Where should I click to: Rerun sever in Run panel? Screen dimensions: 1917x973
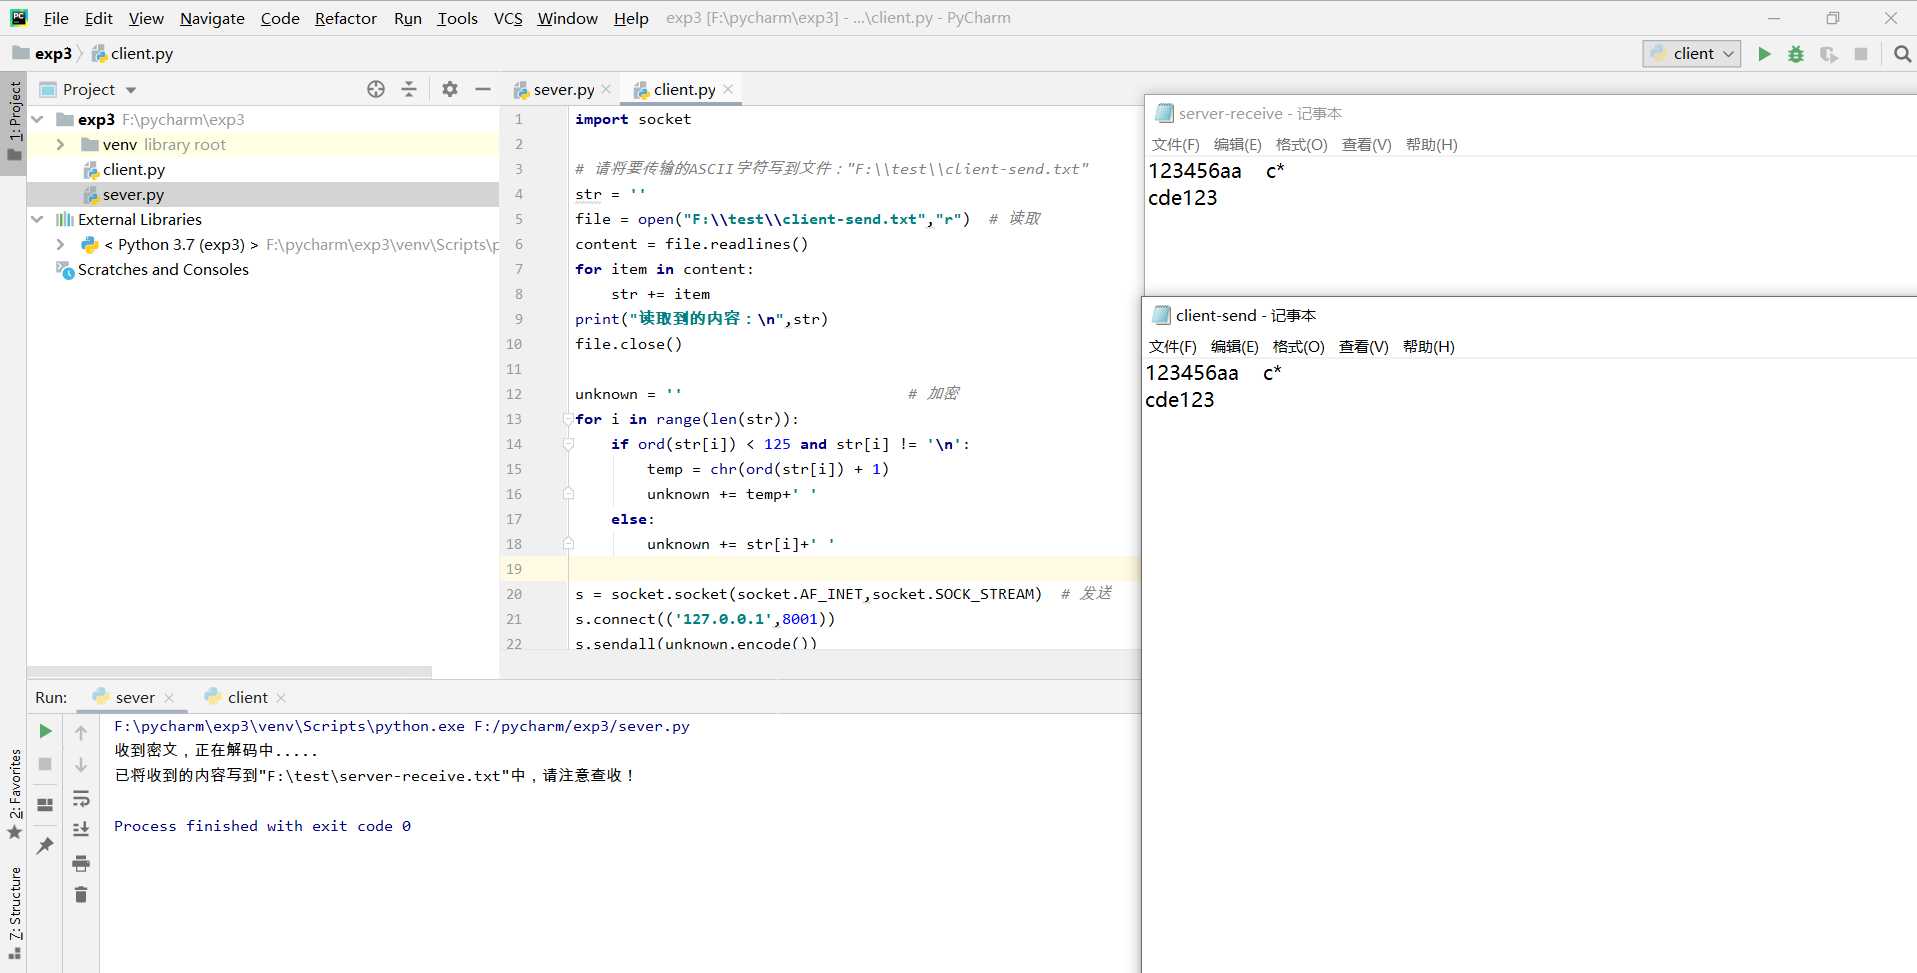coord(45,731)
